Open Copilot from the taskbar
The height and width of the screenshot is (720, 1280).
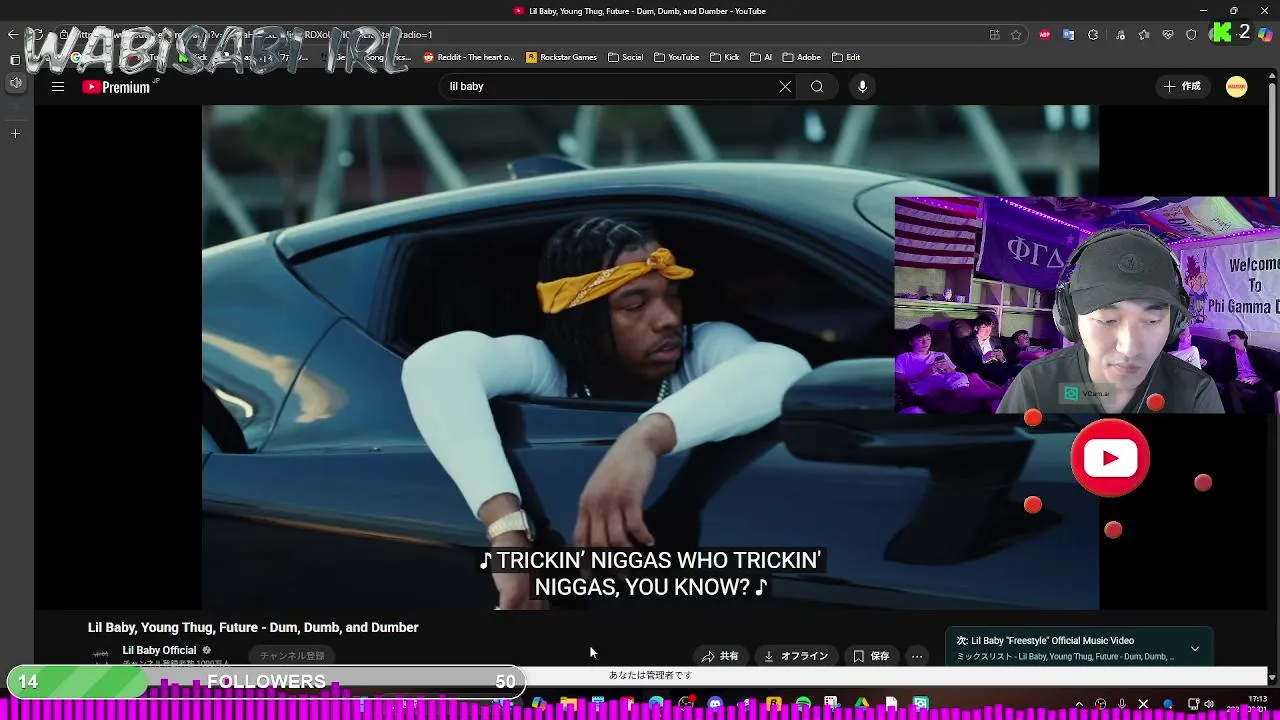pos(539,704)
